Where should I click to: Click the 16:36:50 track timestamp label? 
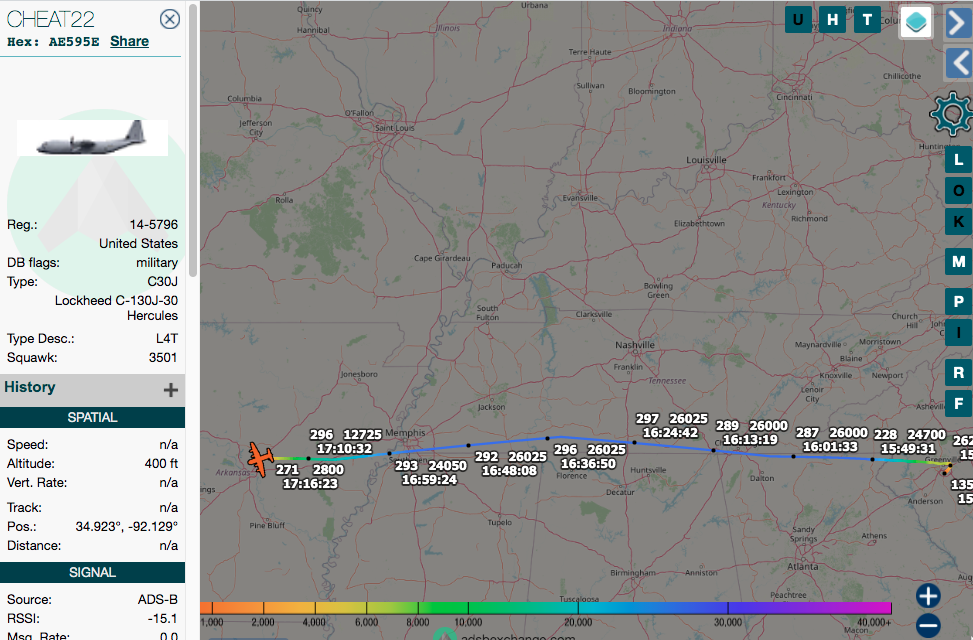click(588, 464)
